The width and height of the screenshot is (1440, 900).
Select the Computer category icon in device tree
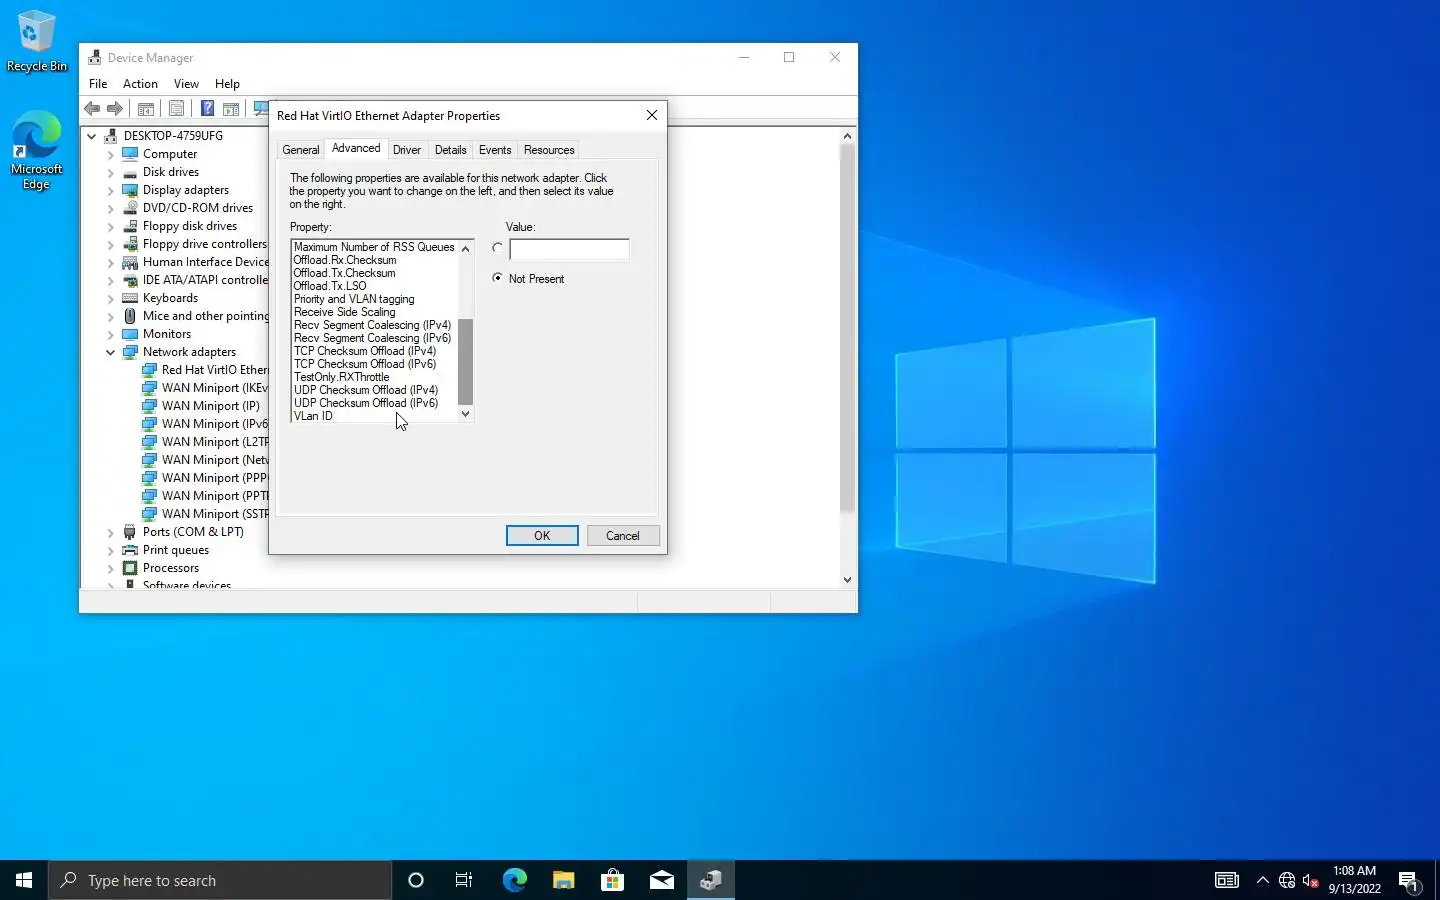130,154
